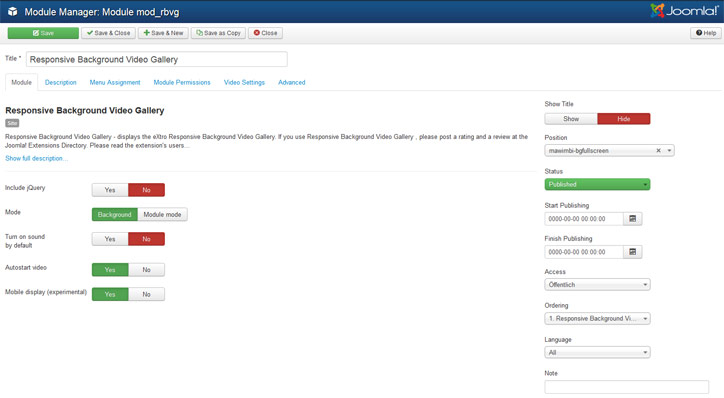This screenshot has width=724, height=398.
Task: Click Save & New button
Action: (x=163, y=33)
